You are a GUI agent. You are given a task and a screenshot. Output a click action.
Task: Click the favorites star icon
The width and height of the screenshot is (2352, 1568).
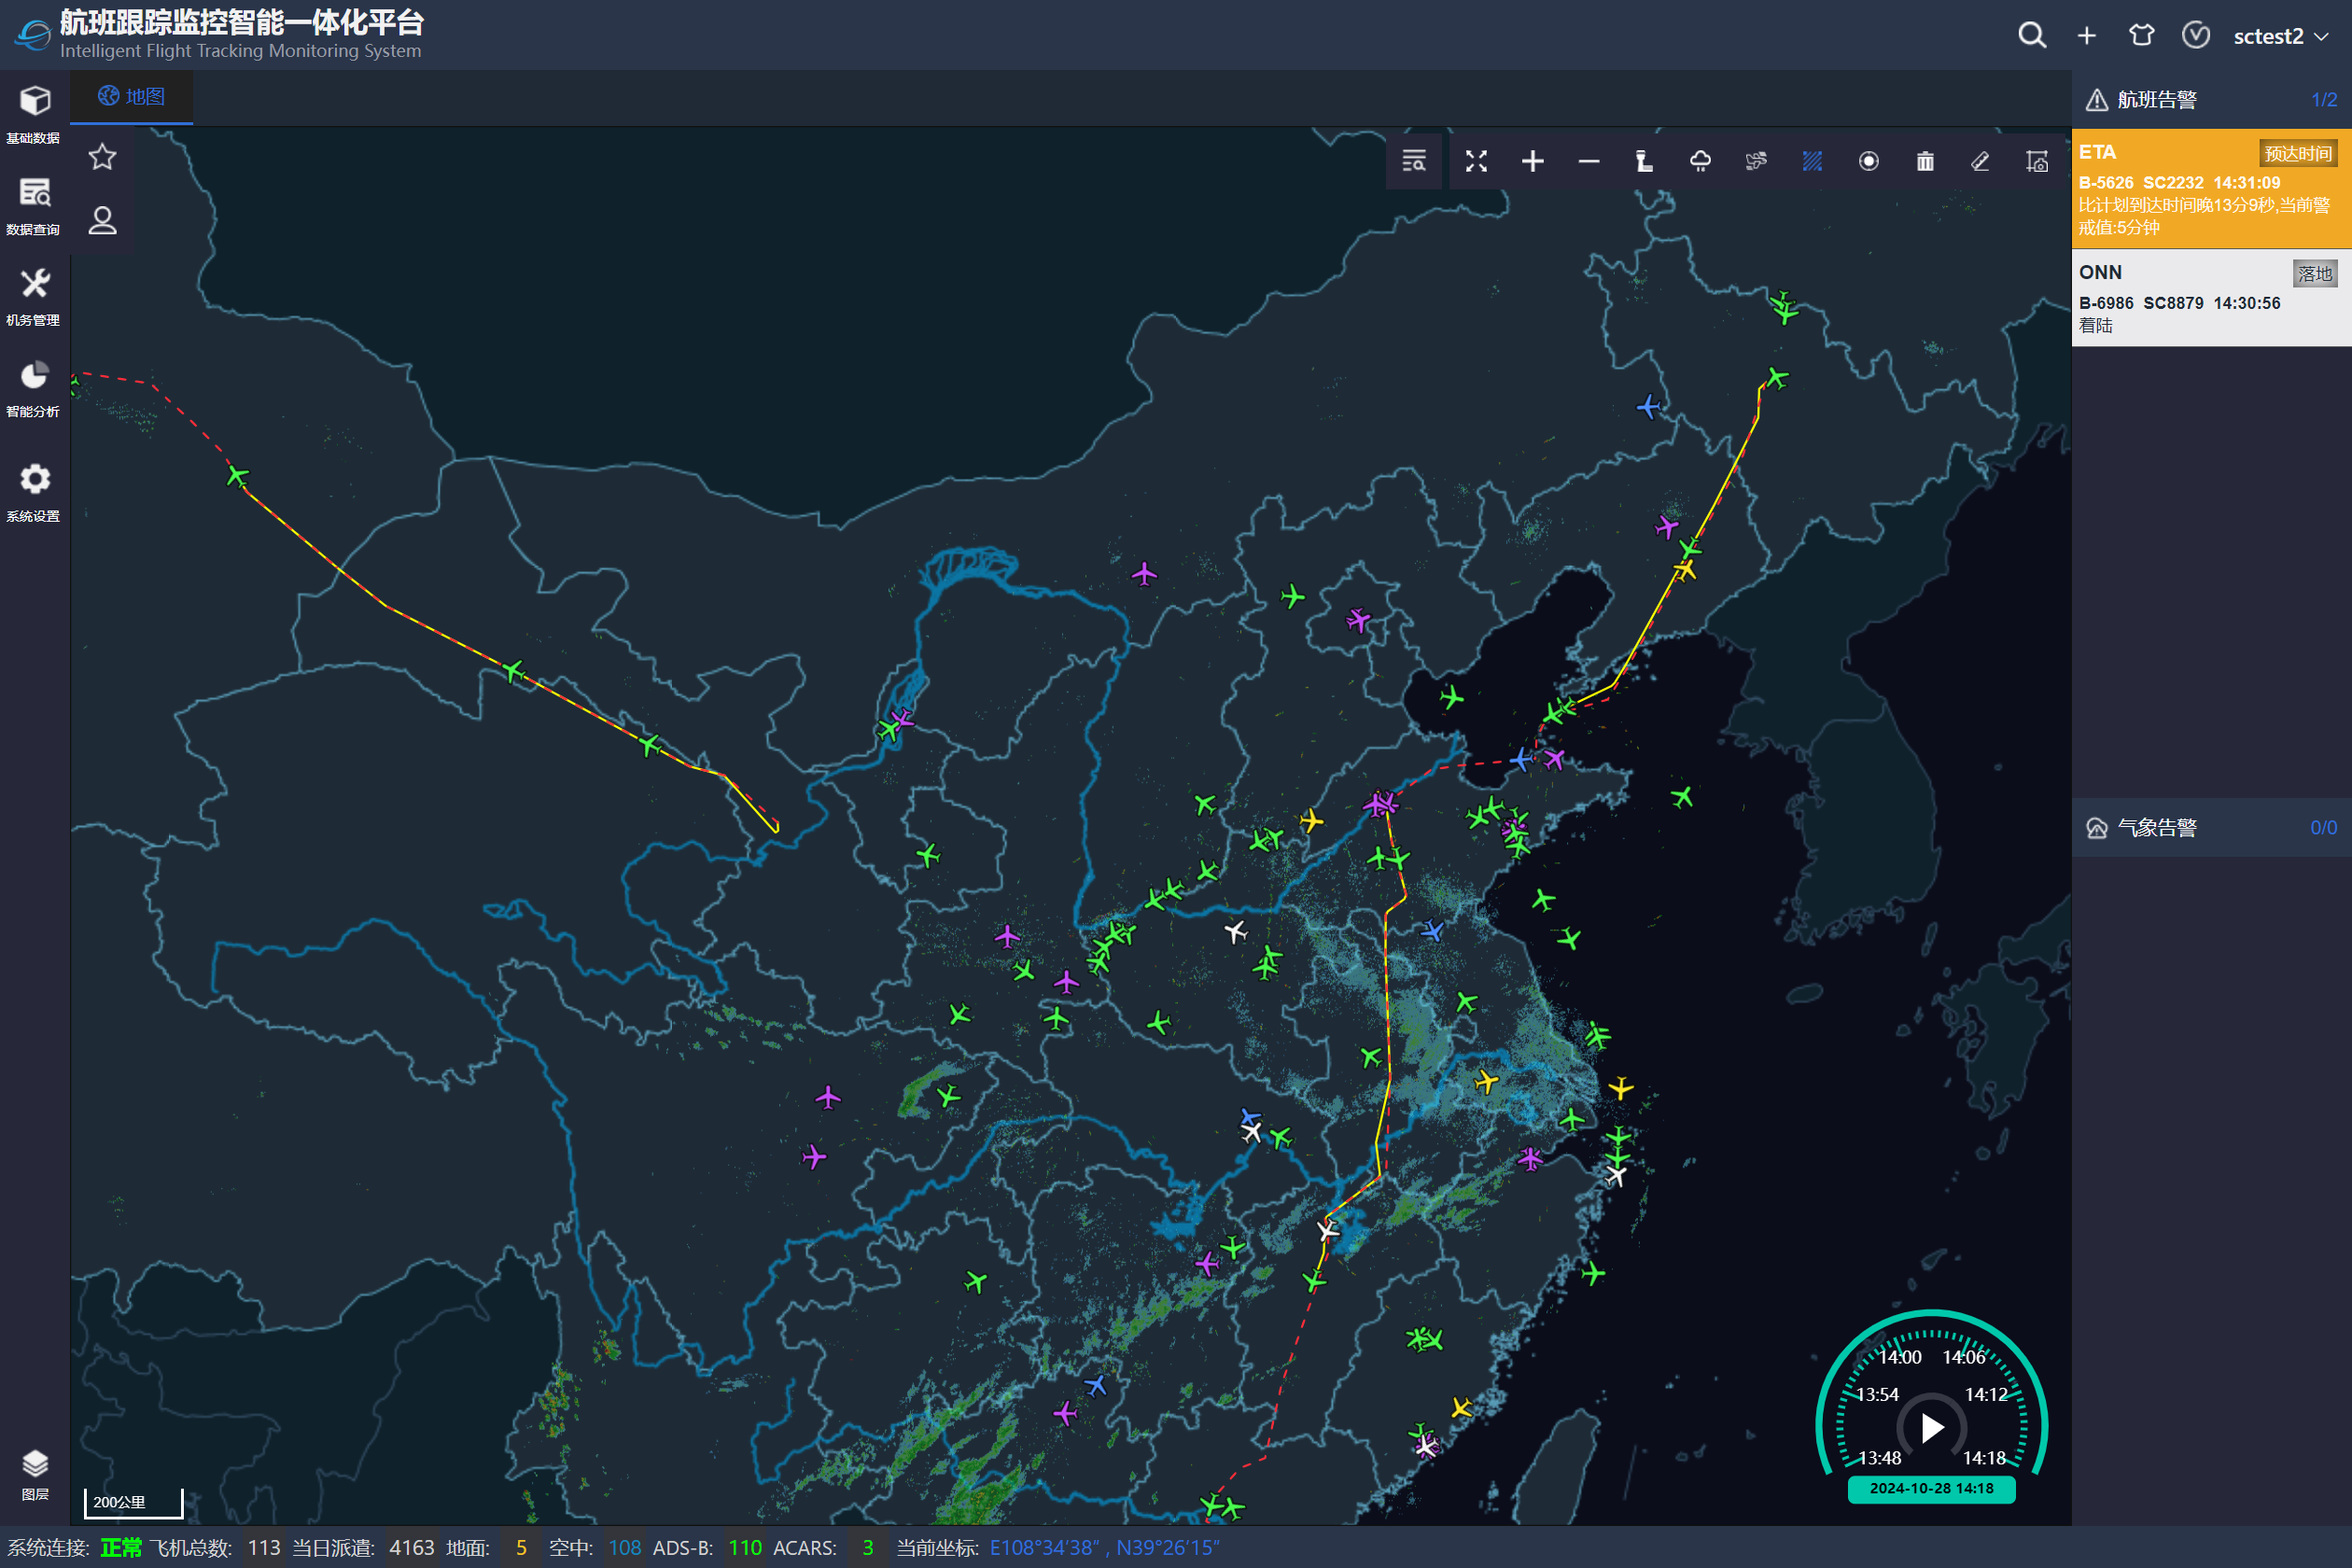[x=102, y=157]
